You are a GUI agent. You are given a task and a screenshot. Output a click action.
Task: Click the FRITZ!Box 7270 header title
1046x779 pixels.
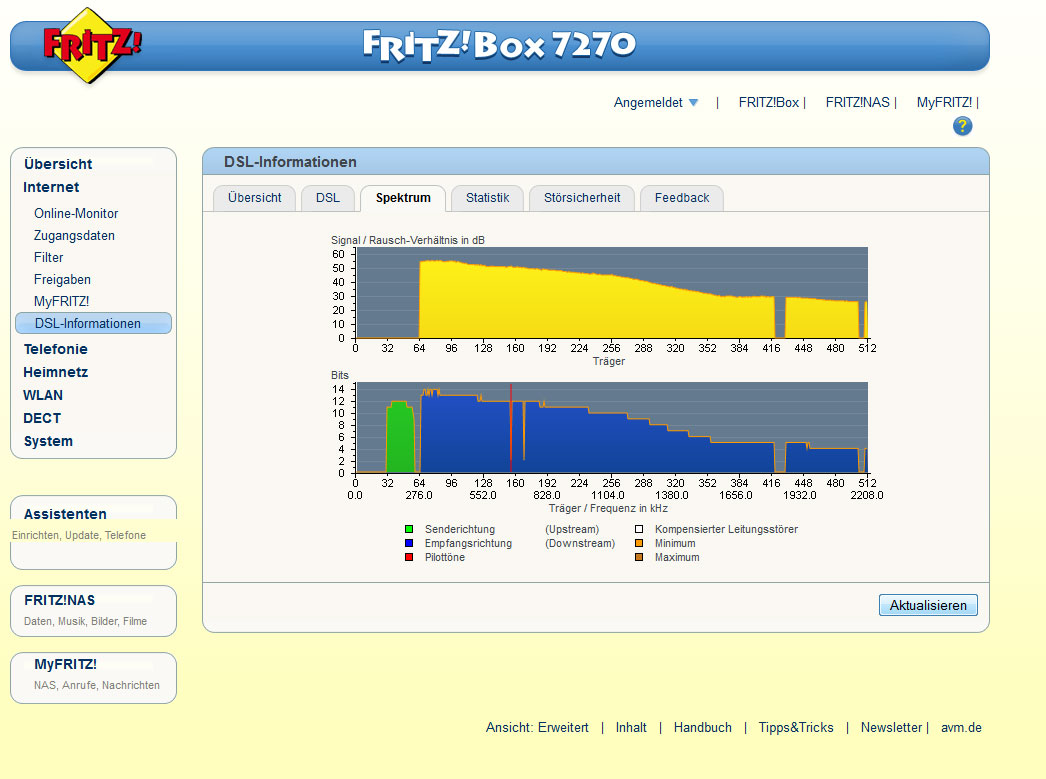[499, 45]
